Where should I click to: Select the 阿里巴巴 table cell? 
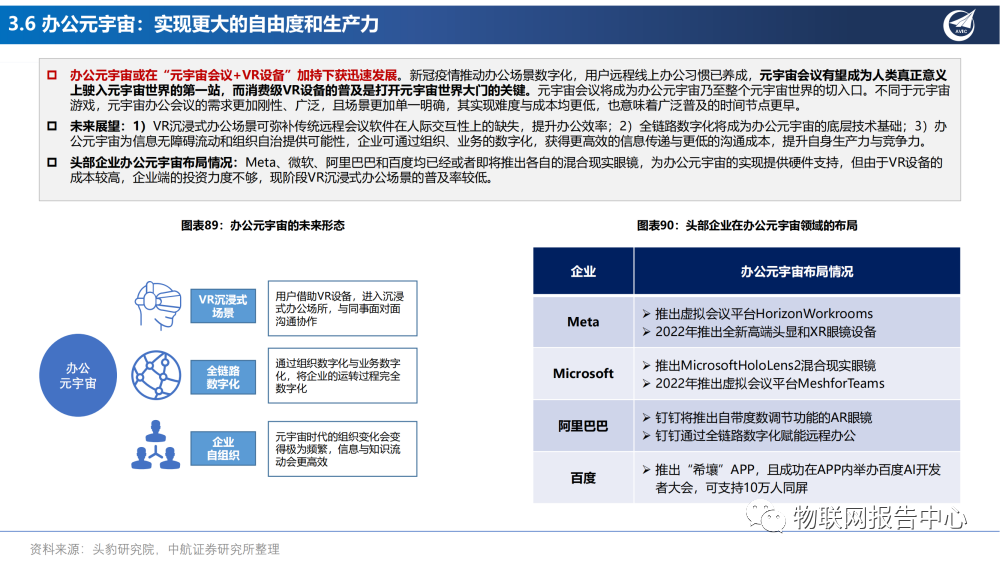click(x=584, y=426)
